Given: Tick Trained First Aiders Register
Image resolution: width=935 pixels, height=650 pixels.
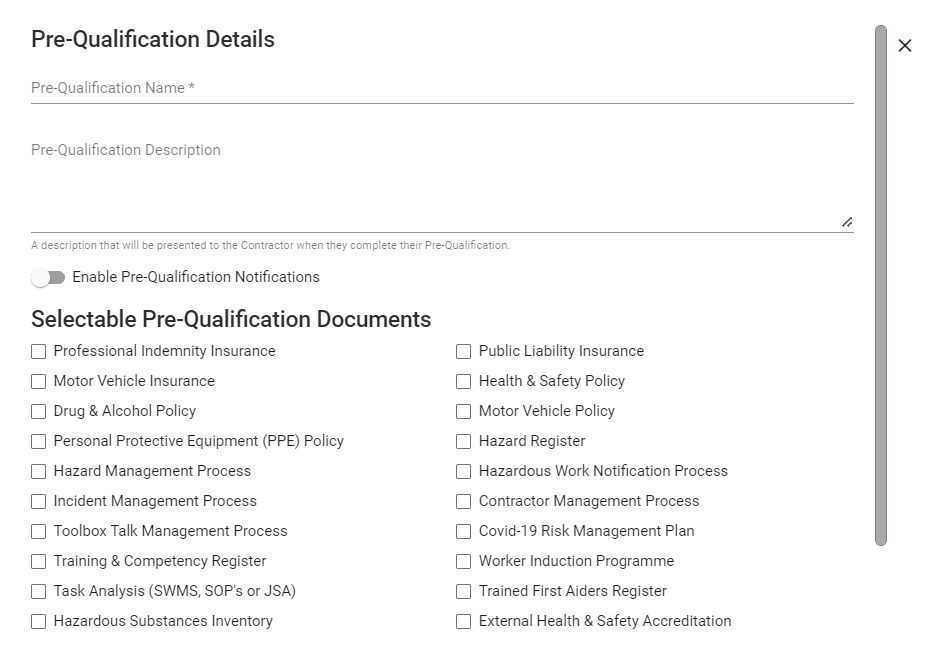Looking at the screenshot, I should point(463,592).
